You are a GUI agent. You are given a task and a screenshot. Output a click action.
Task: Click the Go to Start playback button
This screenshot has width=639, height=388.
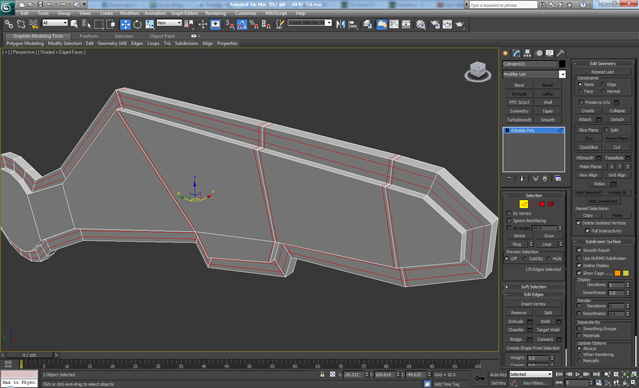click(559, 374)
